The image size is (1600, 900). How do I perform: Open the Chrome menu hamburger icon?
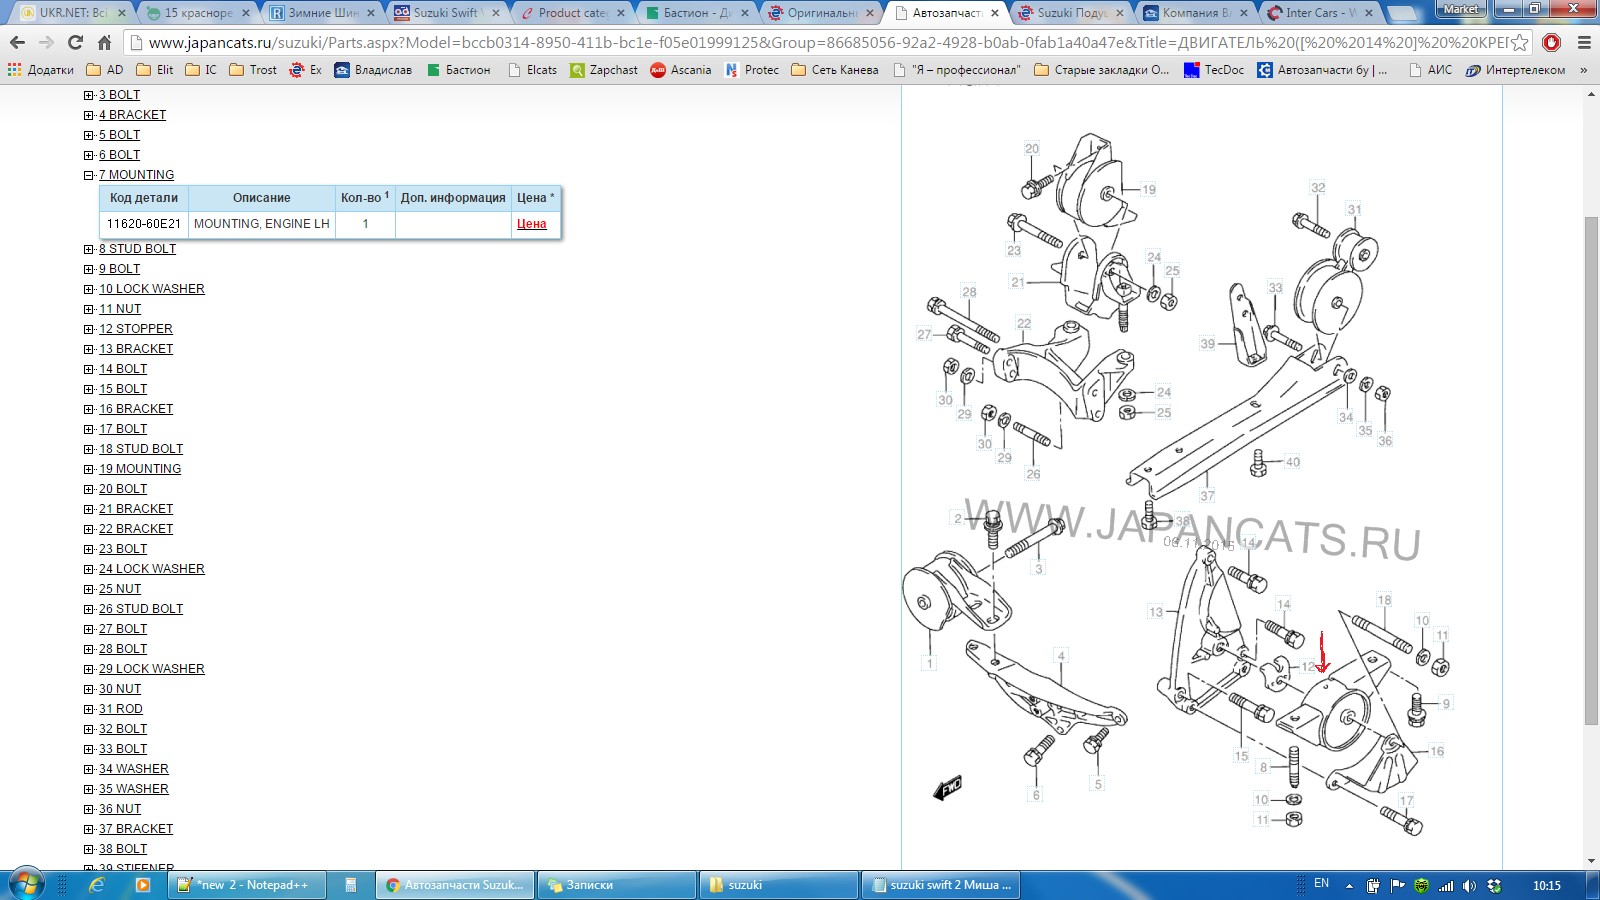point(1584,42)
